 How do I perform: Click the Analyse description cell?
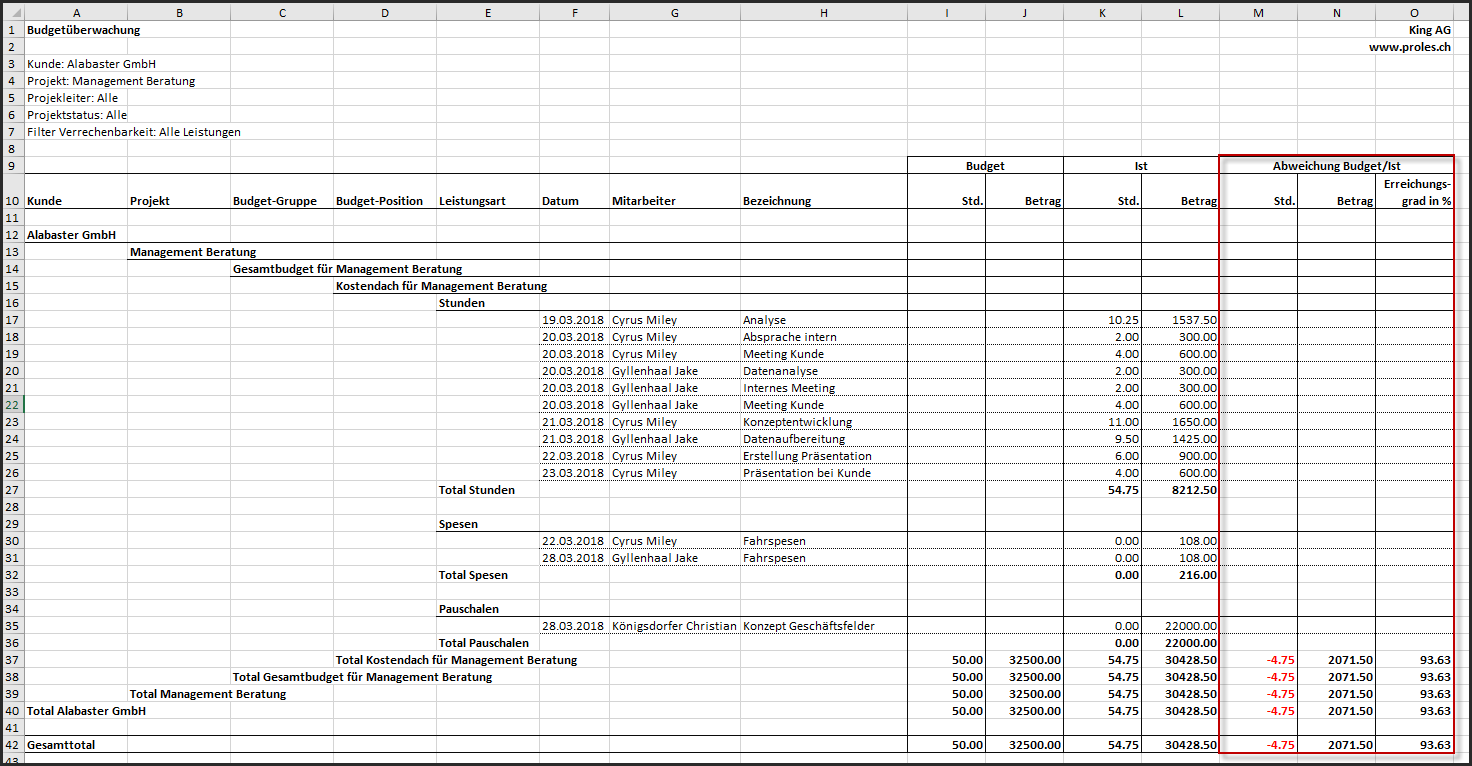point(764,320)
